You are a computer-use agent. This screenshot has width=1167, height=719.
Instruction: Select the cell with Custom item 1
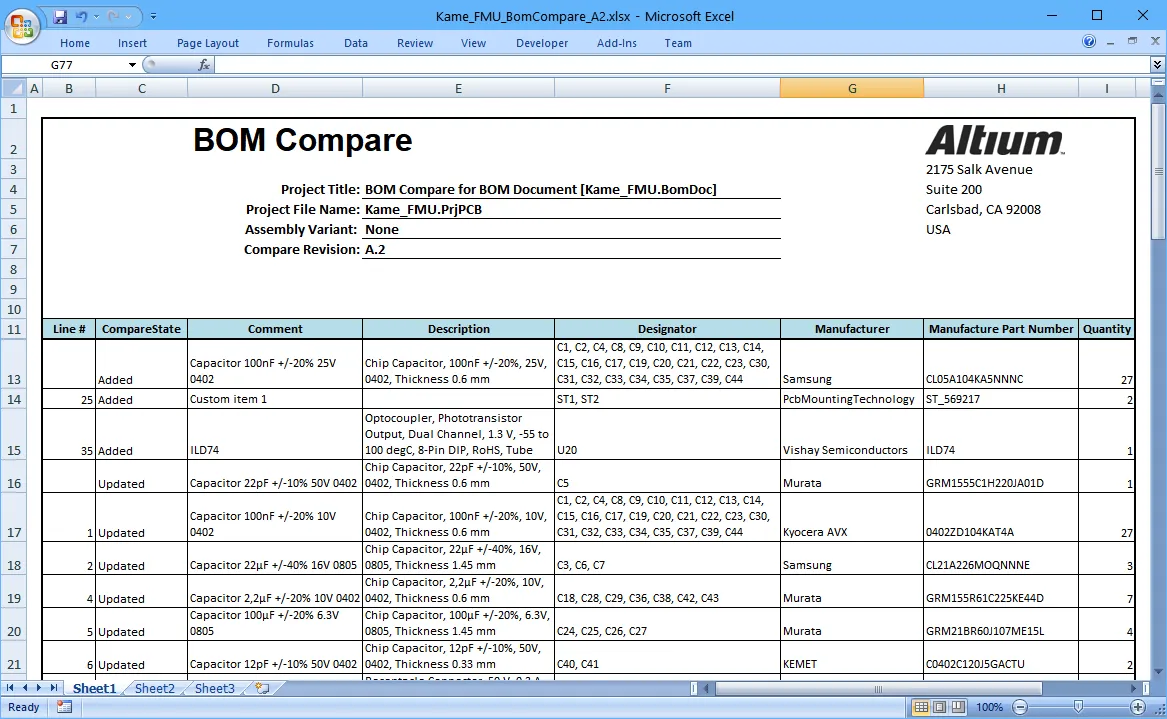tap(275, 399)
